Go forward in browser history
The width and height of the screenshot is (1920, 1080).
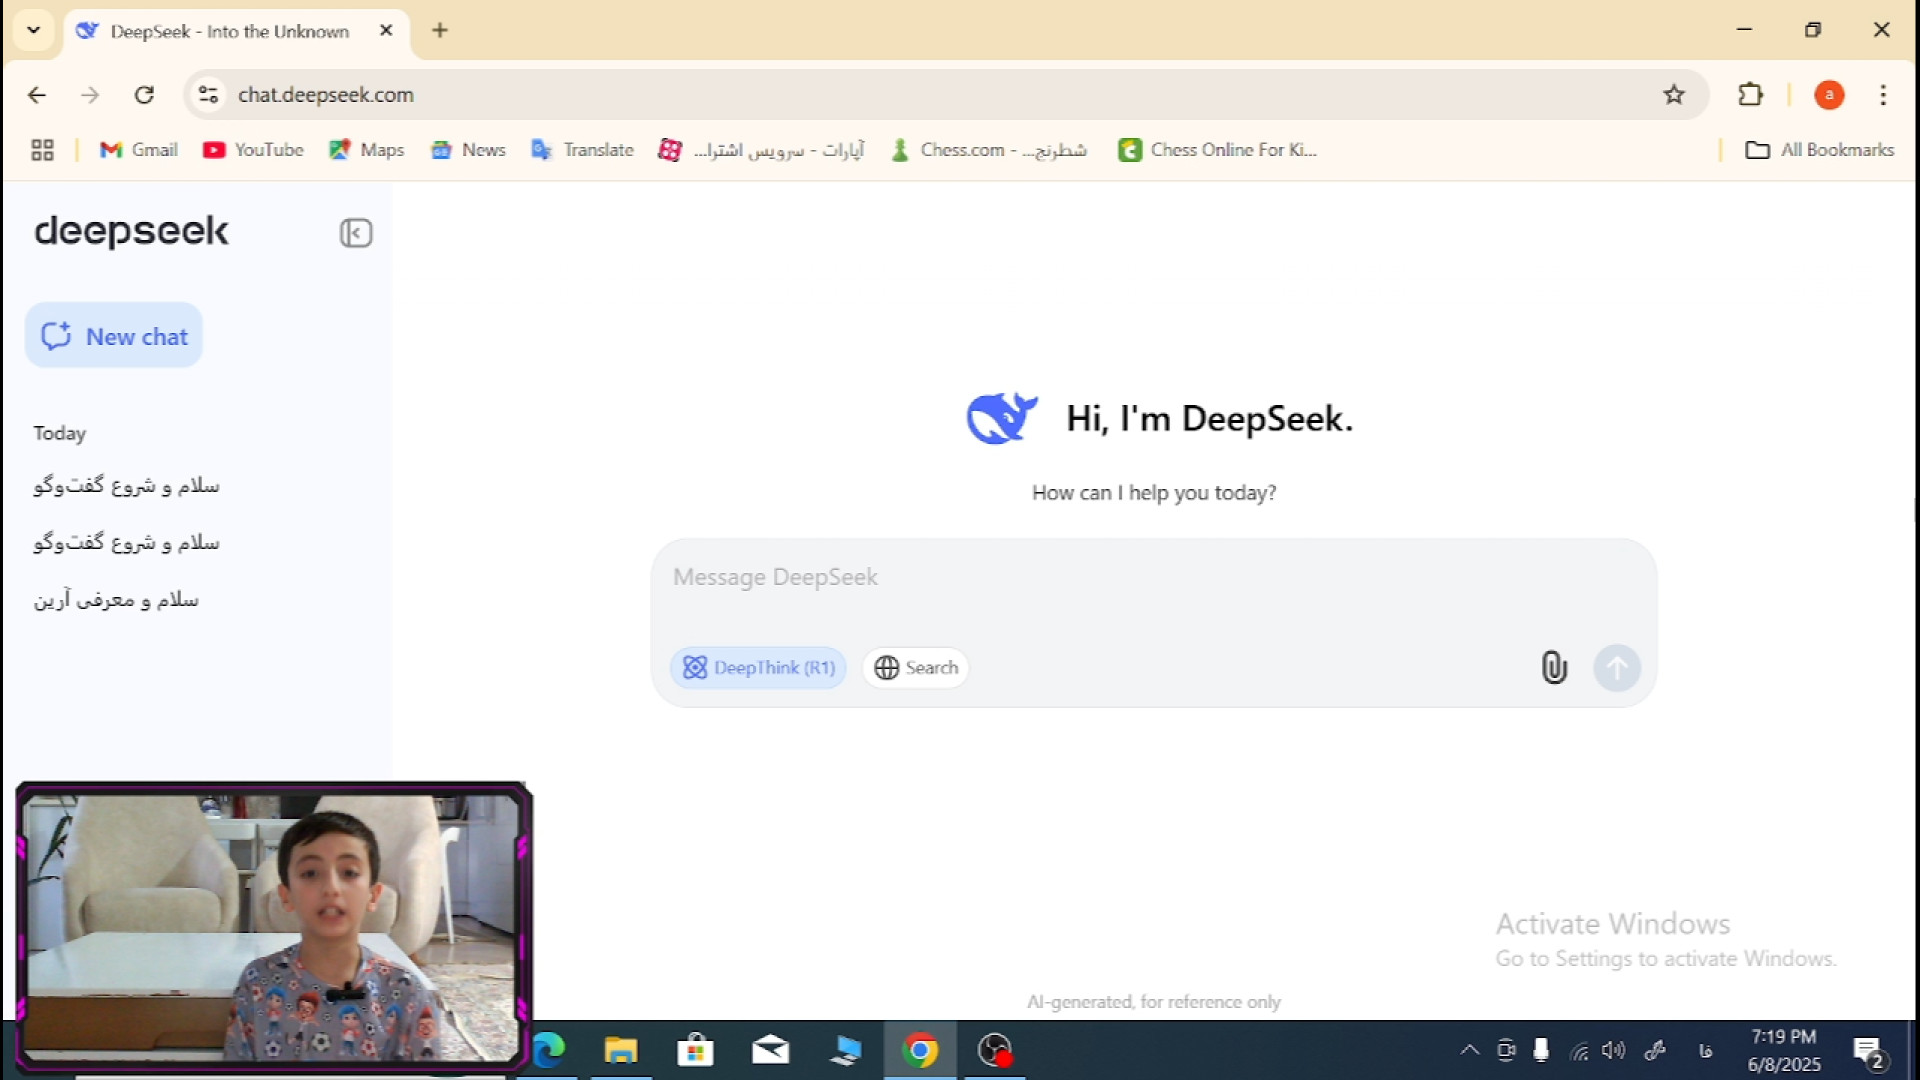pyautogui.click(x=90, y=95)
